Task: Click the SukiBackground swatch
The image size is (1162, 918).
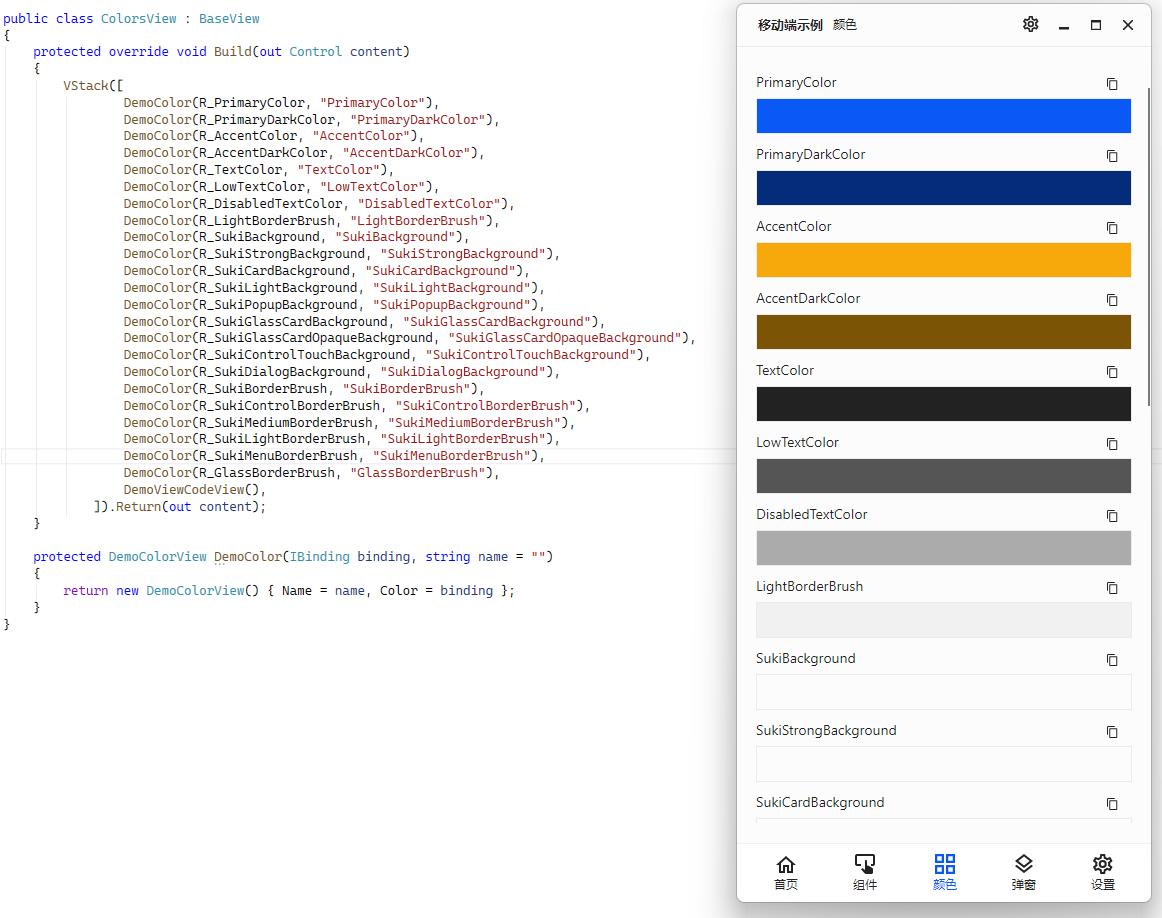Action: 943,692
